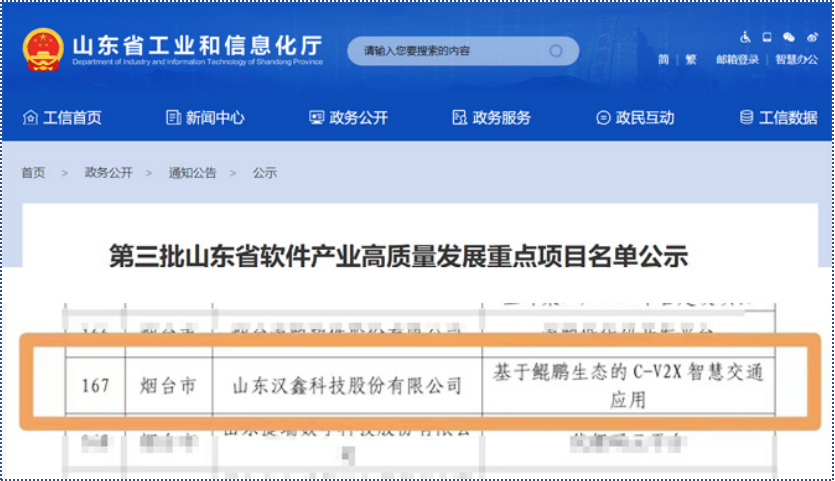Click 首页 in the breadcrumb
The height and width of the screenshot is (481, 835).
33,173
